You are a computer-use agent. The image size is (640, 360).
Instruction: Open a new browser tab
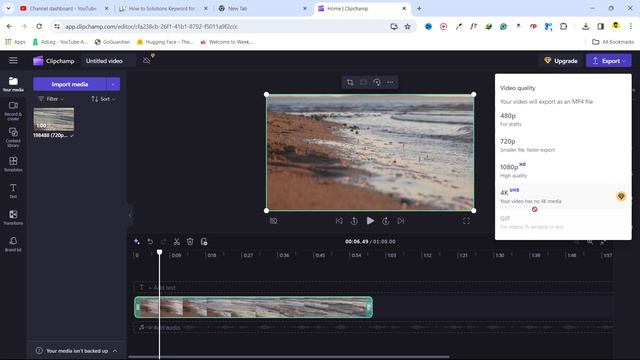[x=419, y=8]
